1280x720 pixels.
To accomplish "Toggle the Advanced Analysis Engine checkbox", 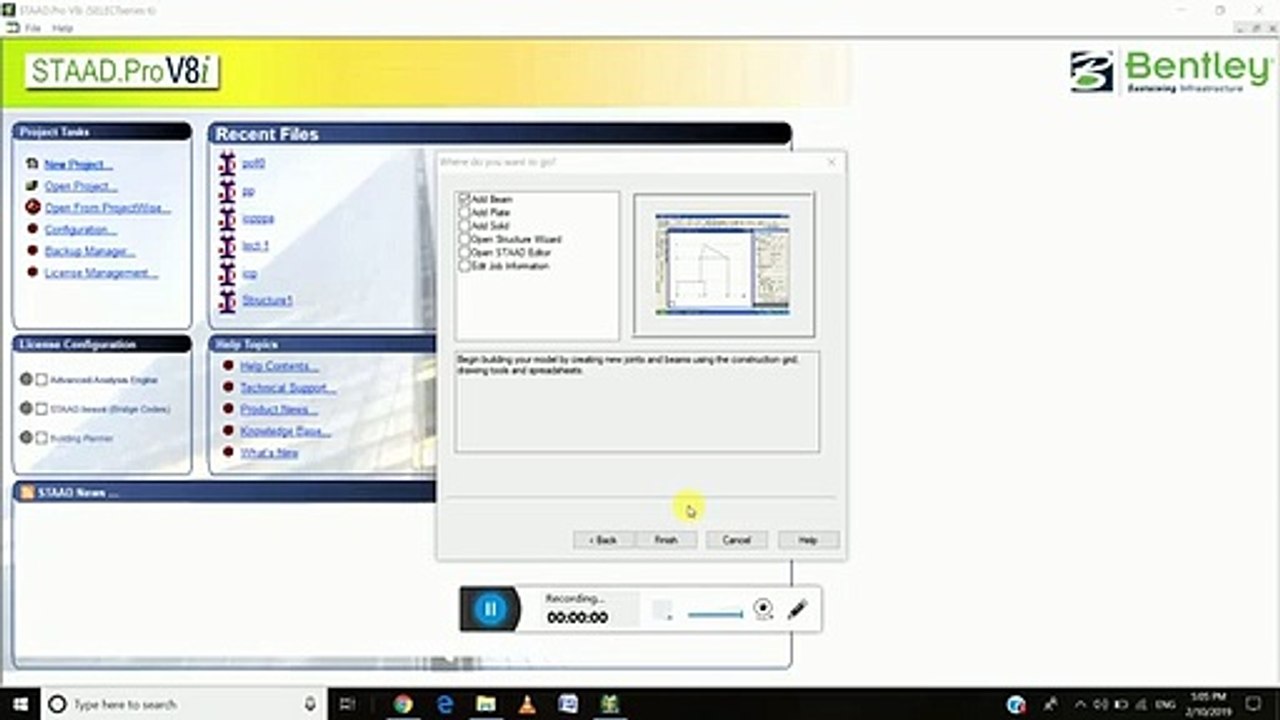I will (42, 380).
